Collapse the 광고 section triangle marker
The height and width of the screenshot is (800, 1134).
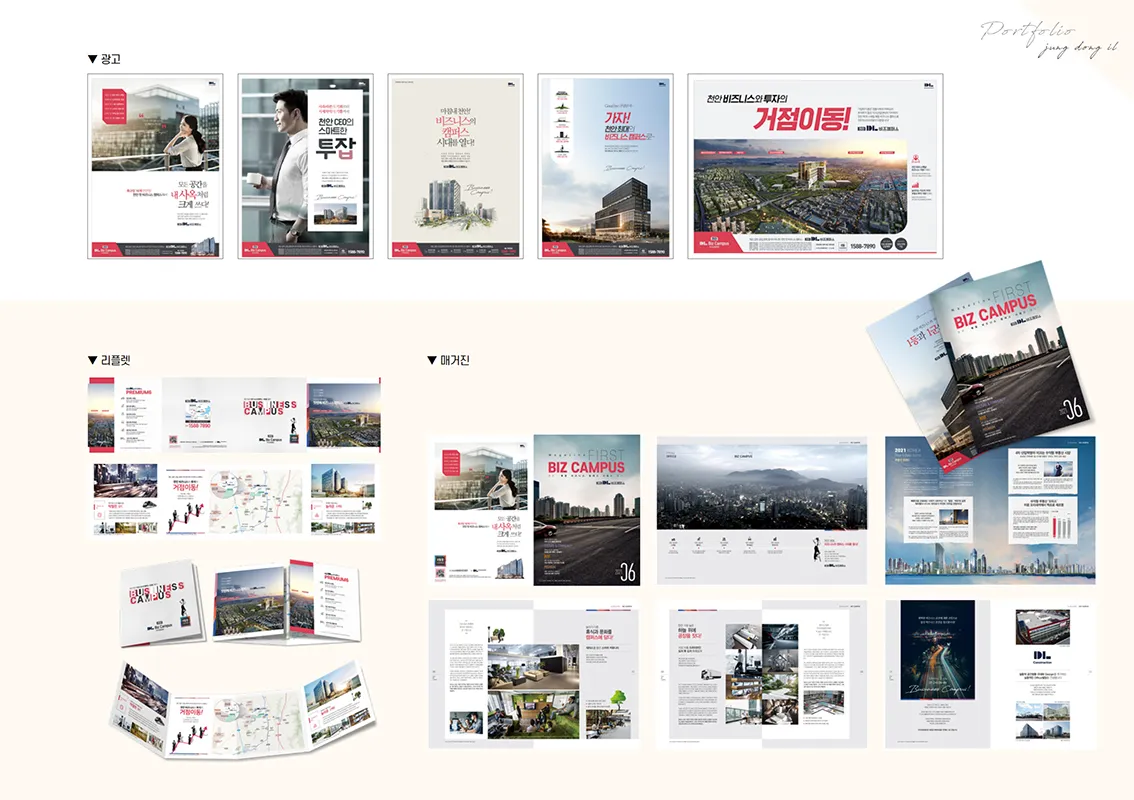coord(93,60)
